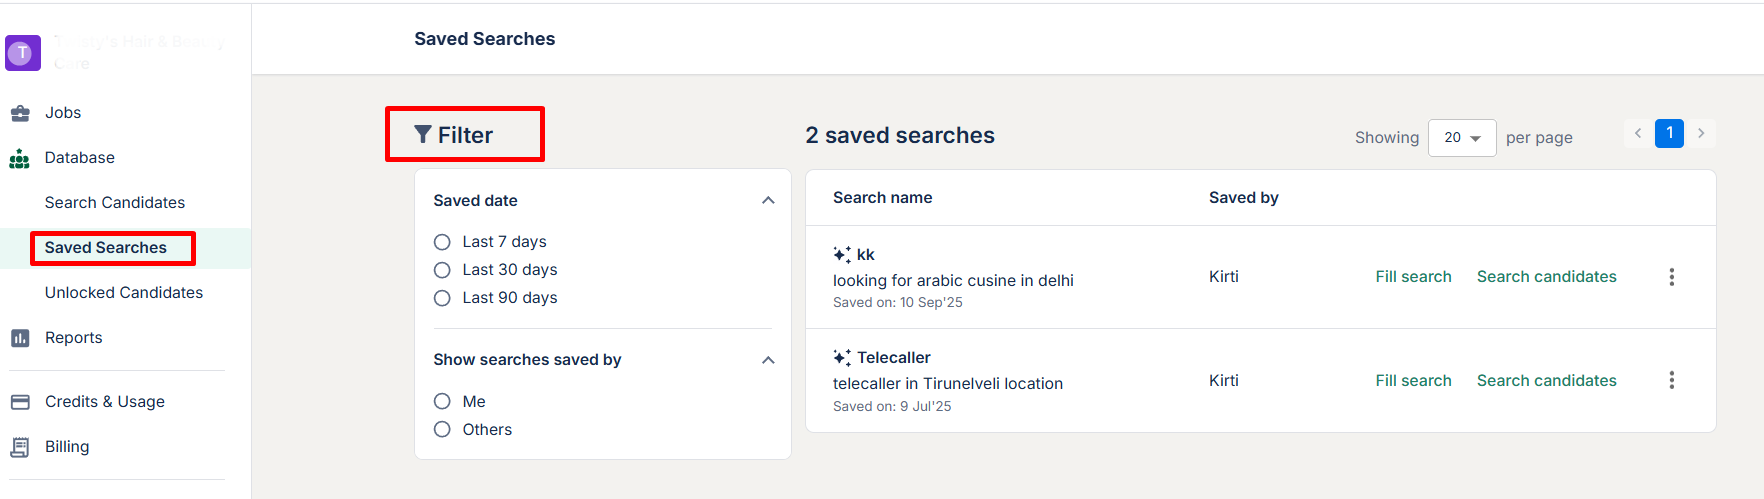Select the Last 7 days radio option
This screenshot has height=499, width=1764.
pyautogui.click(x=442, y=242)
